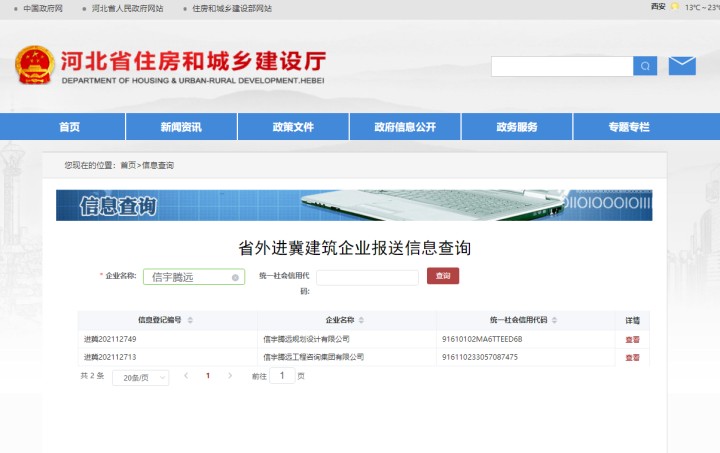
Task: Open the 住房和城乡建设部网站 top link
Action: (232, 8)
